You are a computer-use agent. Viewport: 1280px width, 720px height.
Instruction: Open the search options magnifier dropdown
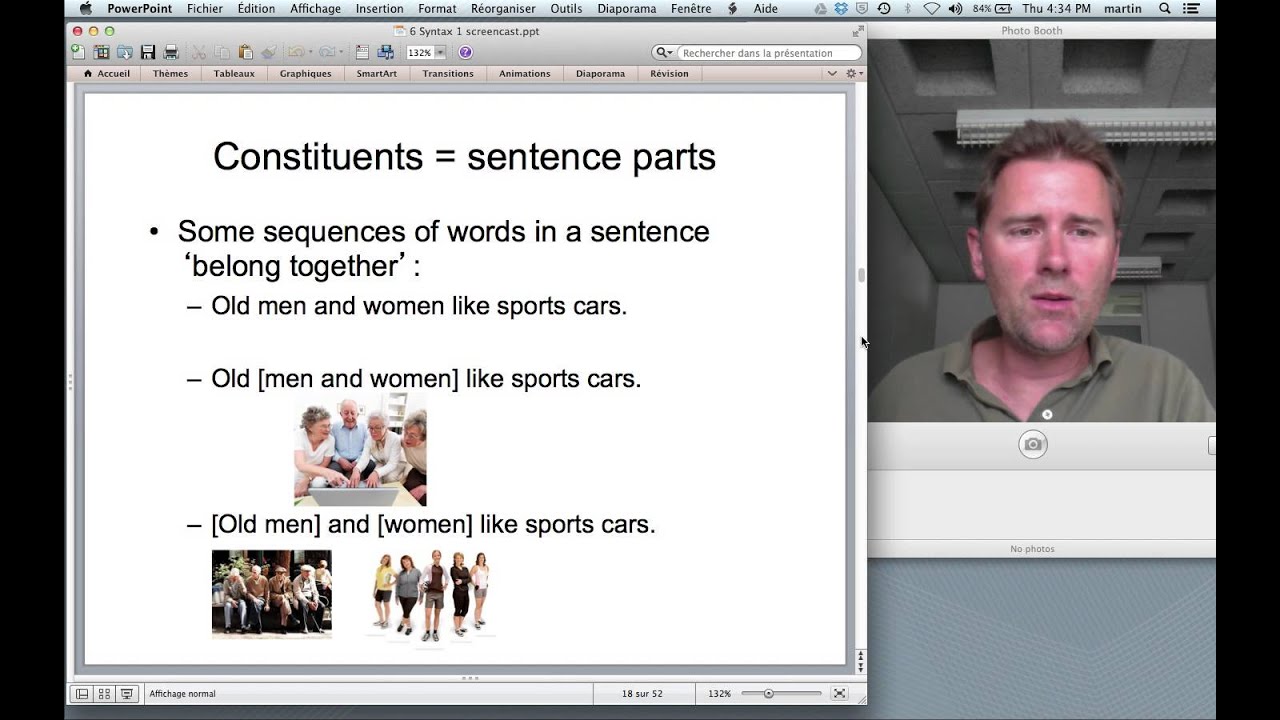click(x=664, y=53)
